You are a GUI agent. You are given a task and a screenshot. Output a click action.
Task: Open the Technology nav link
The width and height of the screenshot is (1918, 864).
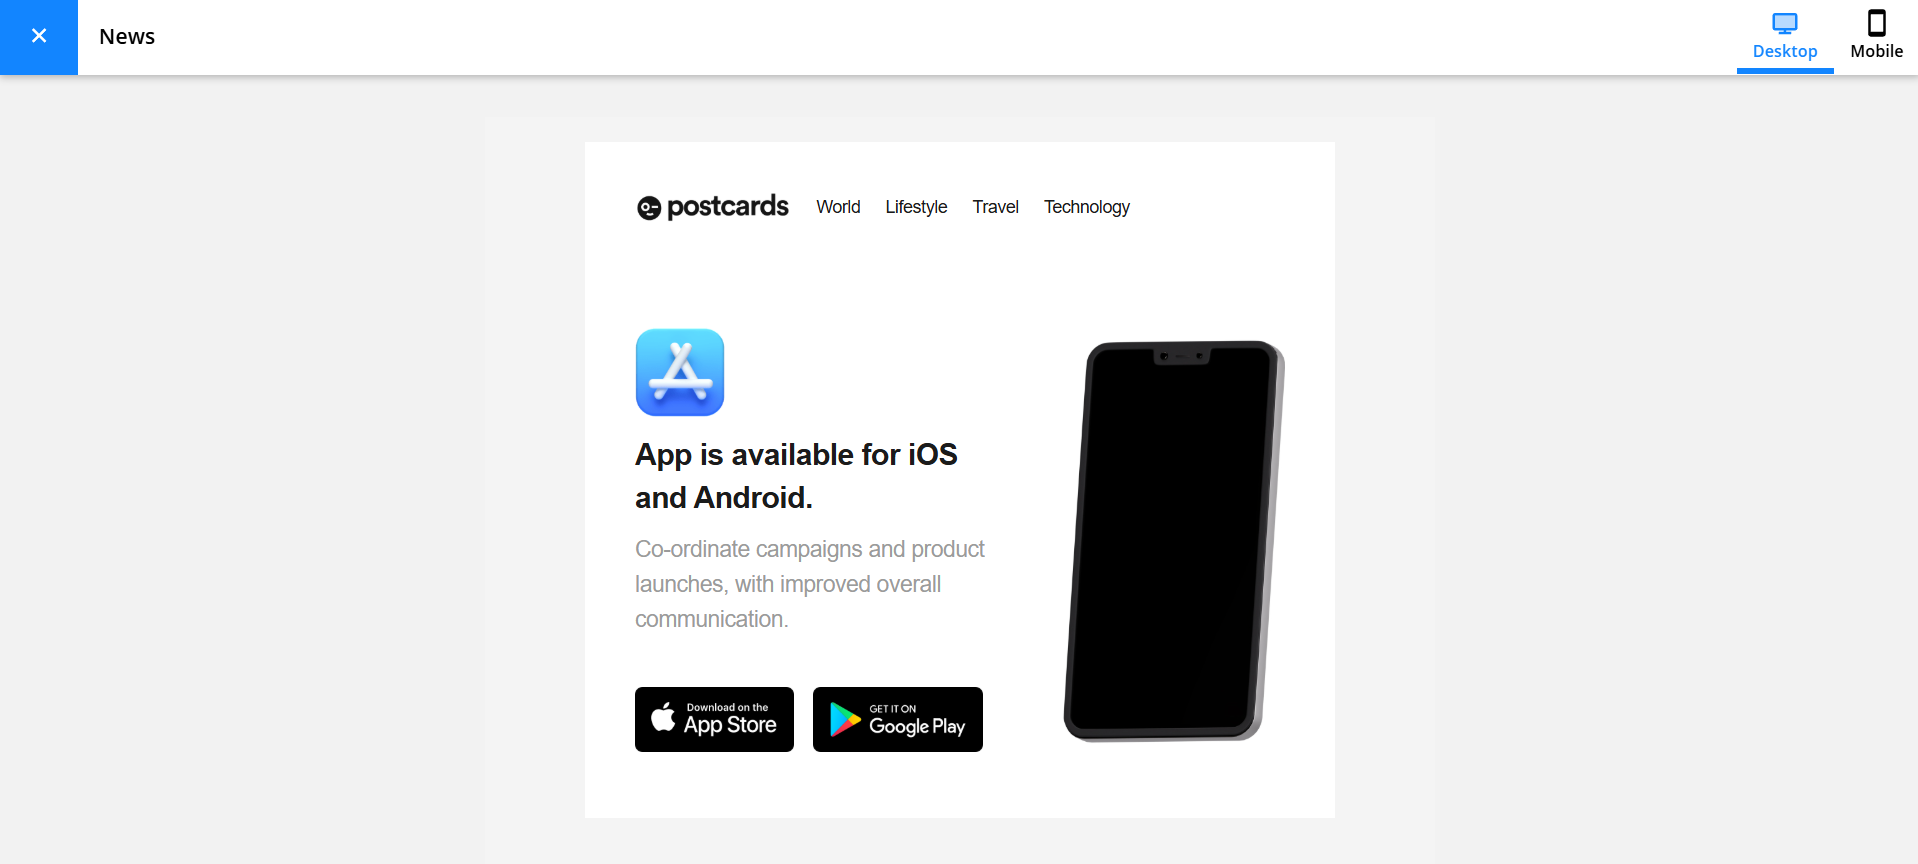pyautogui.click(x=1087, y=207)
